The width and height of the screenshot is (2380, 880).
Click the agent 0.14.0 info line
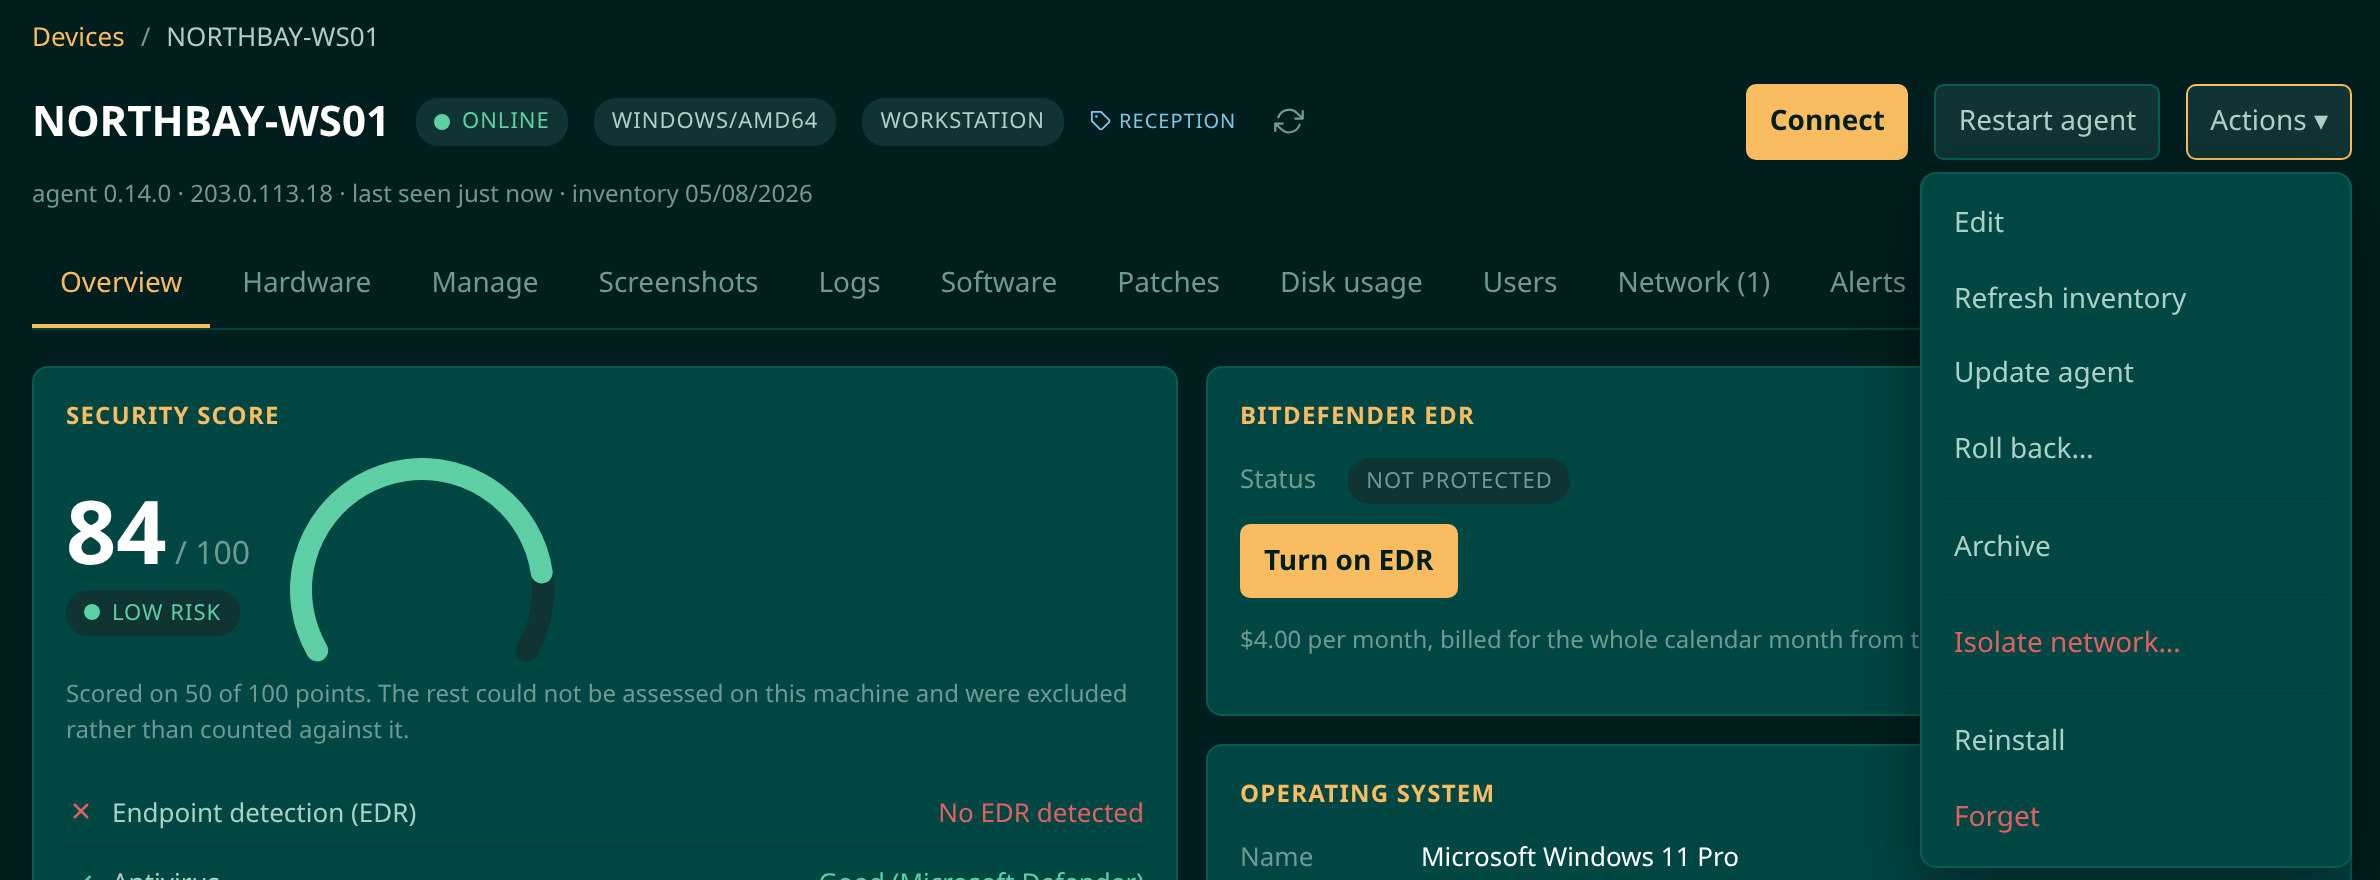pyautogui.click(x=421, y=193)
